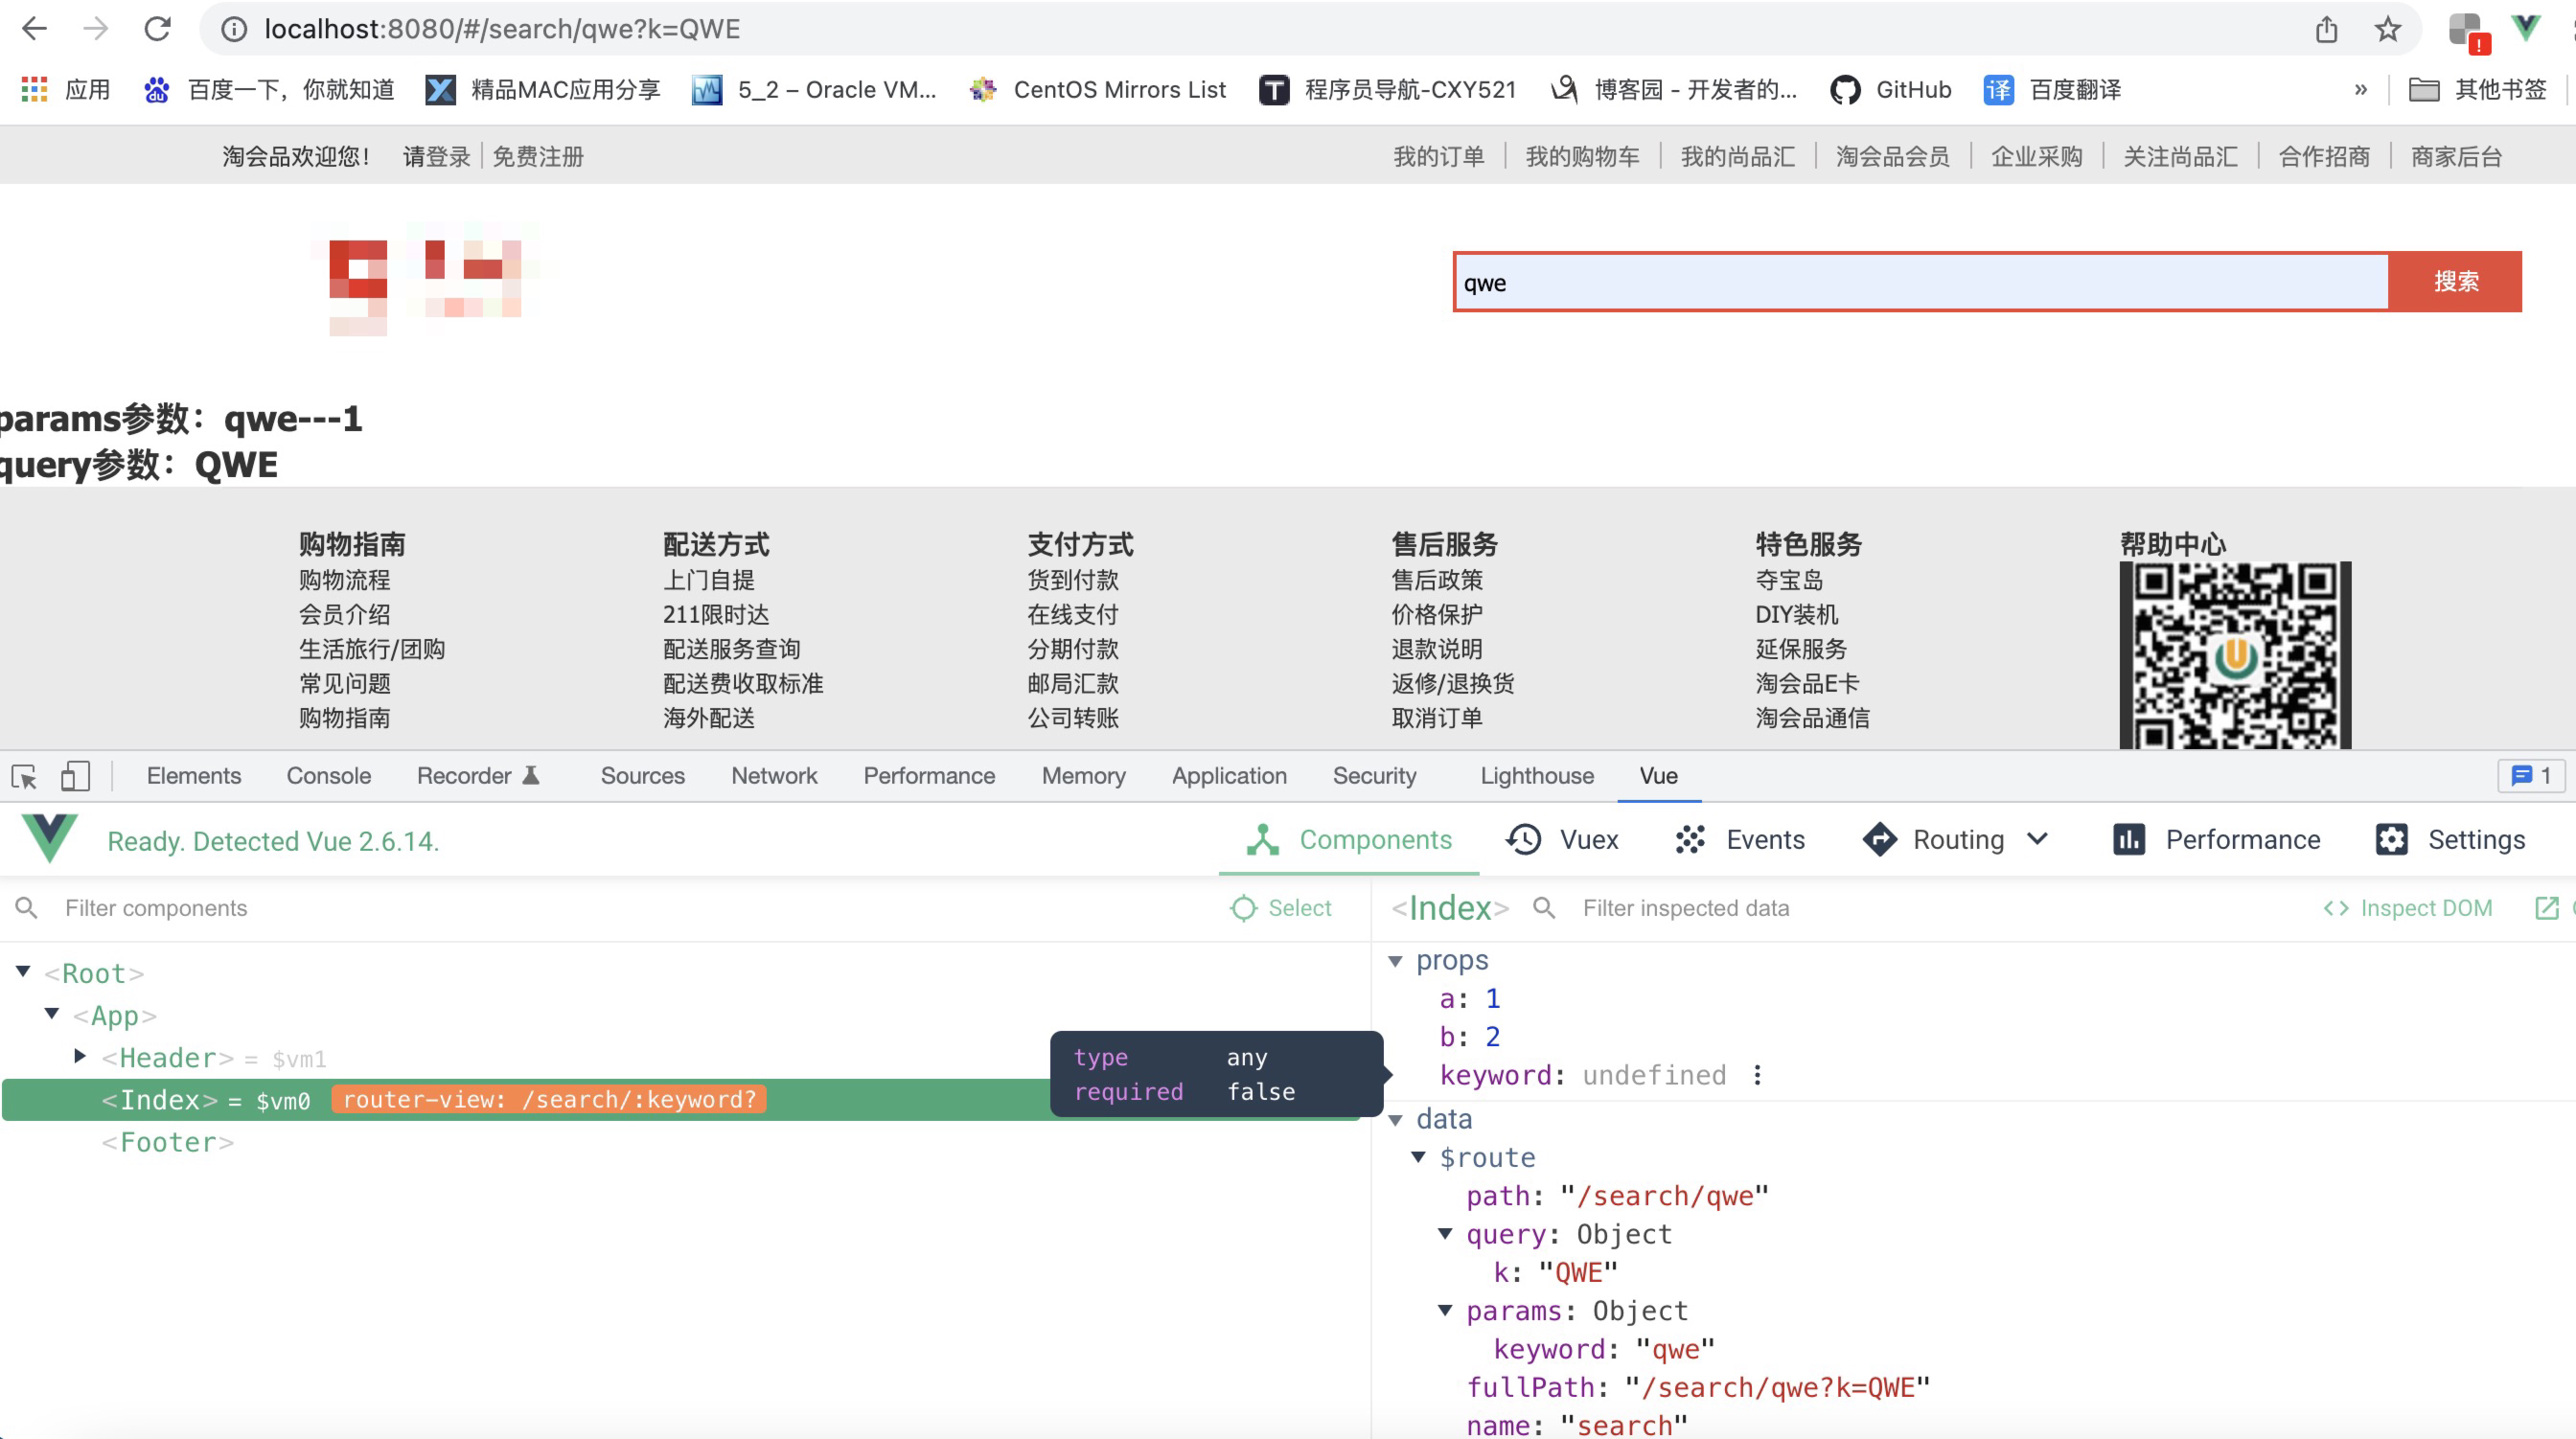Click the share page icon in address bar

coord(2326,29)
